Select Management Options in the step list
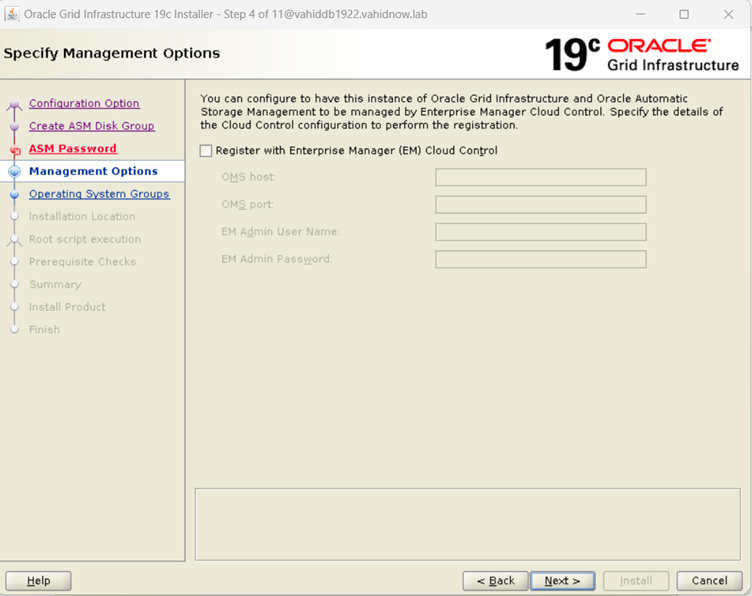This screenshot has width=752, height=596. coord(93,172)
